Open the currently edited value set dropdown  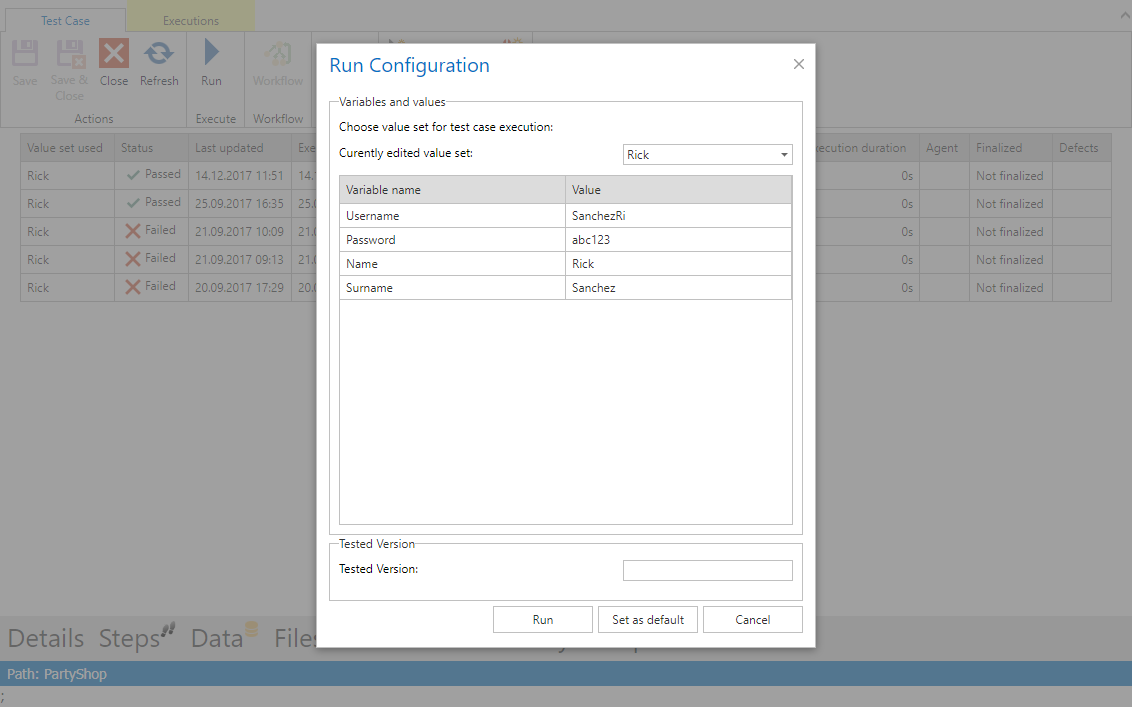coord(707,154)
